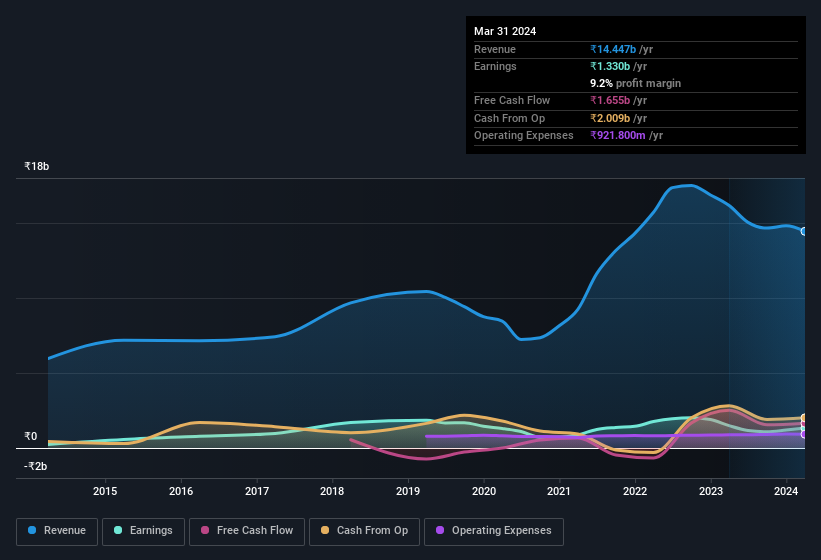Click the 2020 x-axis label
This screenshot has height=560, width=821.
[x=484, y=491]
